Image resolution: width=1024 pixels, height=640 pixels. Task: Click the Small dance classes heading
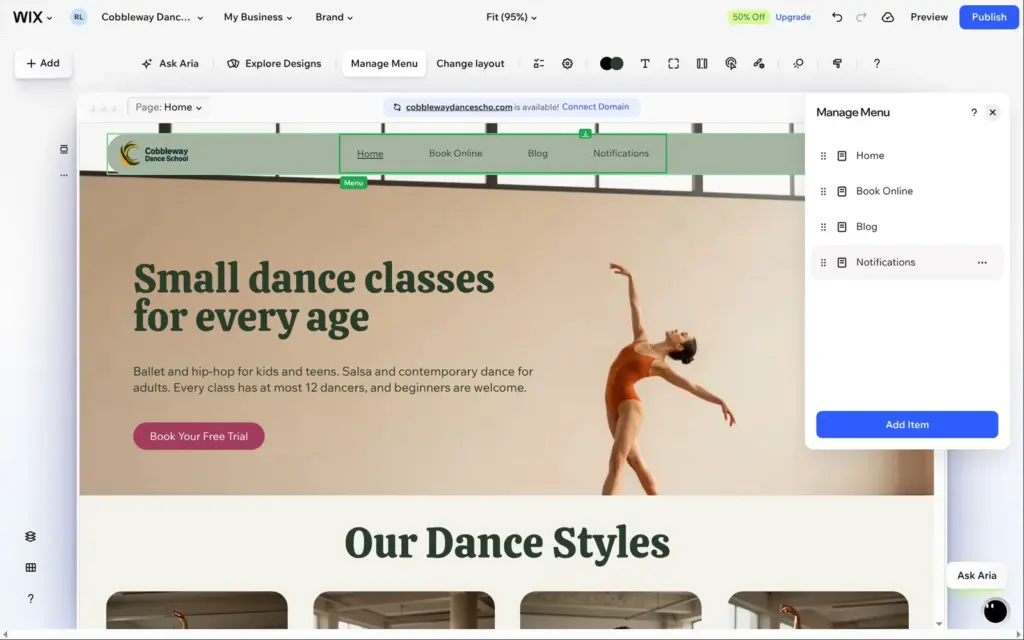pos(313,298)
